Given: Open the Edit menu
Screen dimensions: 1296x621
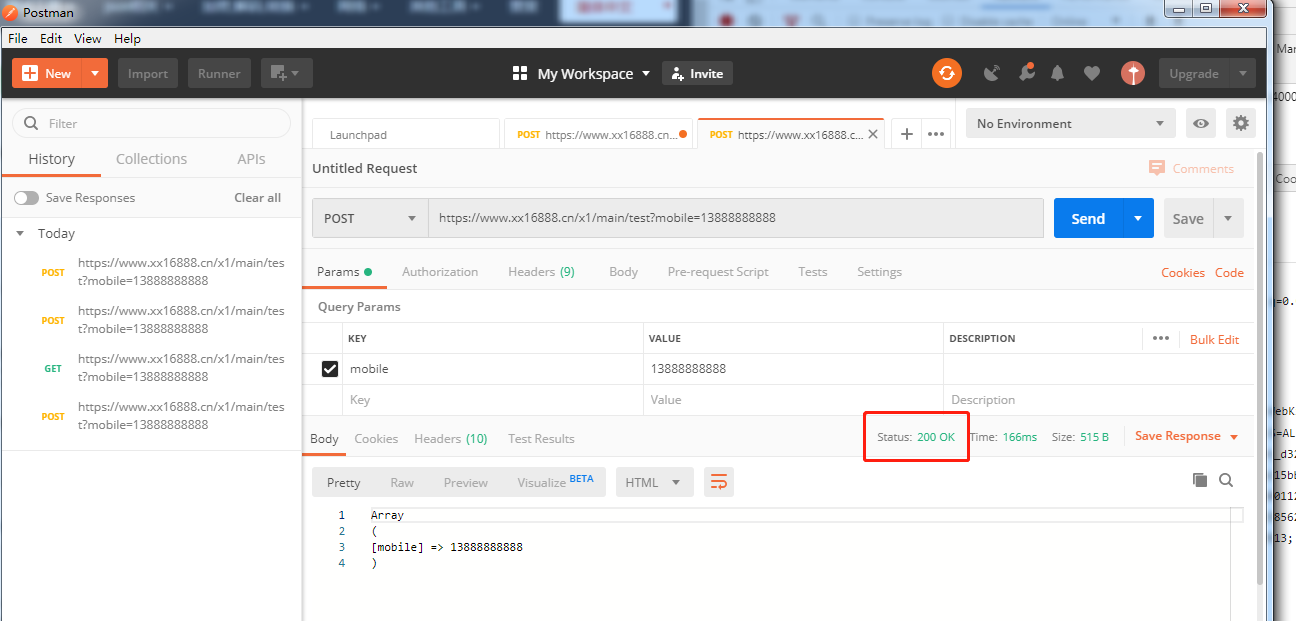Looking at the screenshot, I should [51, 38].
